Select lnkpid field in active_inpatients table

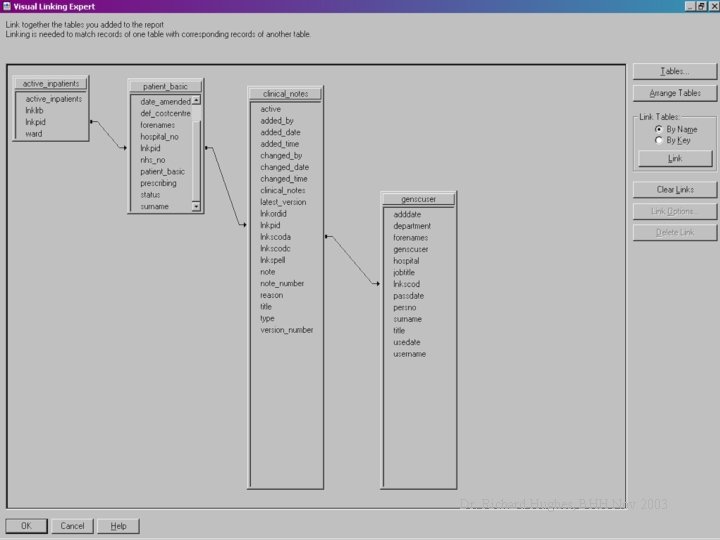click(35, 122)
